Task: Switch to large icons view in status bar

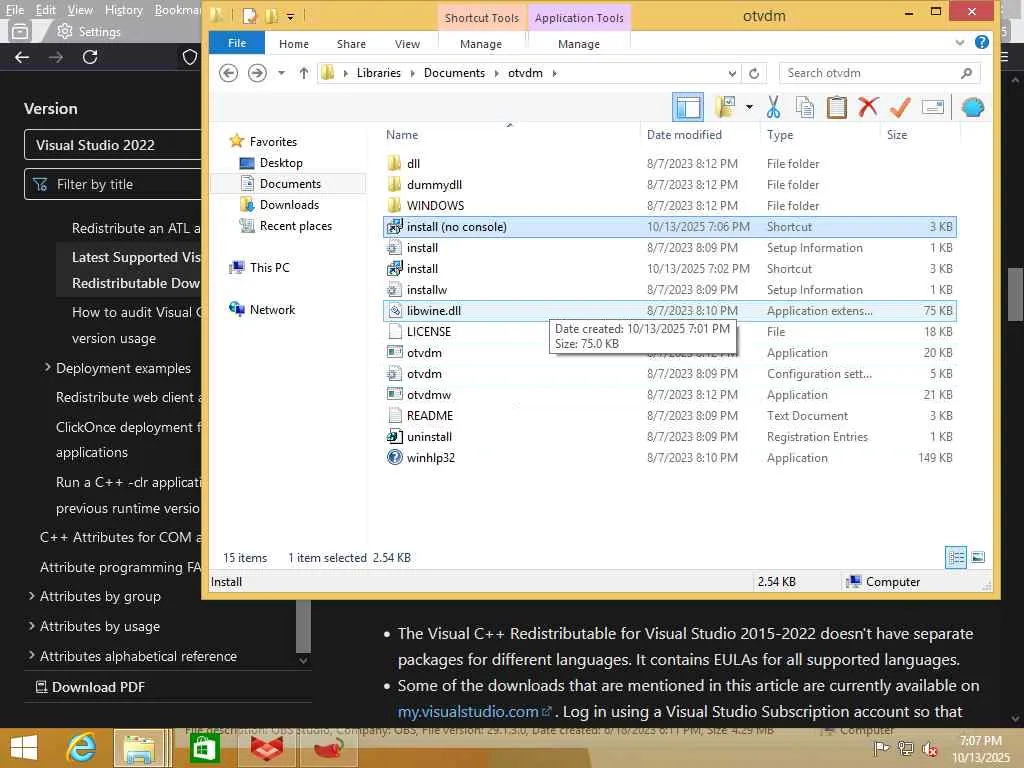Action: point(978,557)
